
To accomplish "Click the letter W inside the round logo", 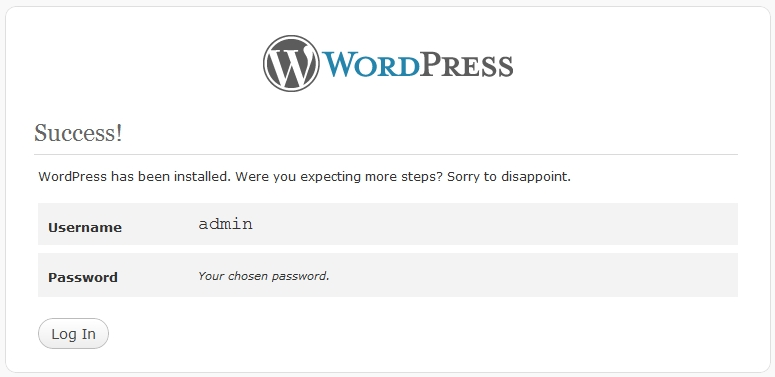I will (291, 64).
